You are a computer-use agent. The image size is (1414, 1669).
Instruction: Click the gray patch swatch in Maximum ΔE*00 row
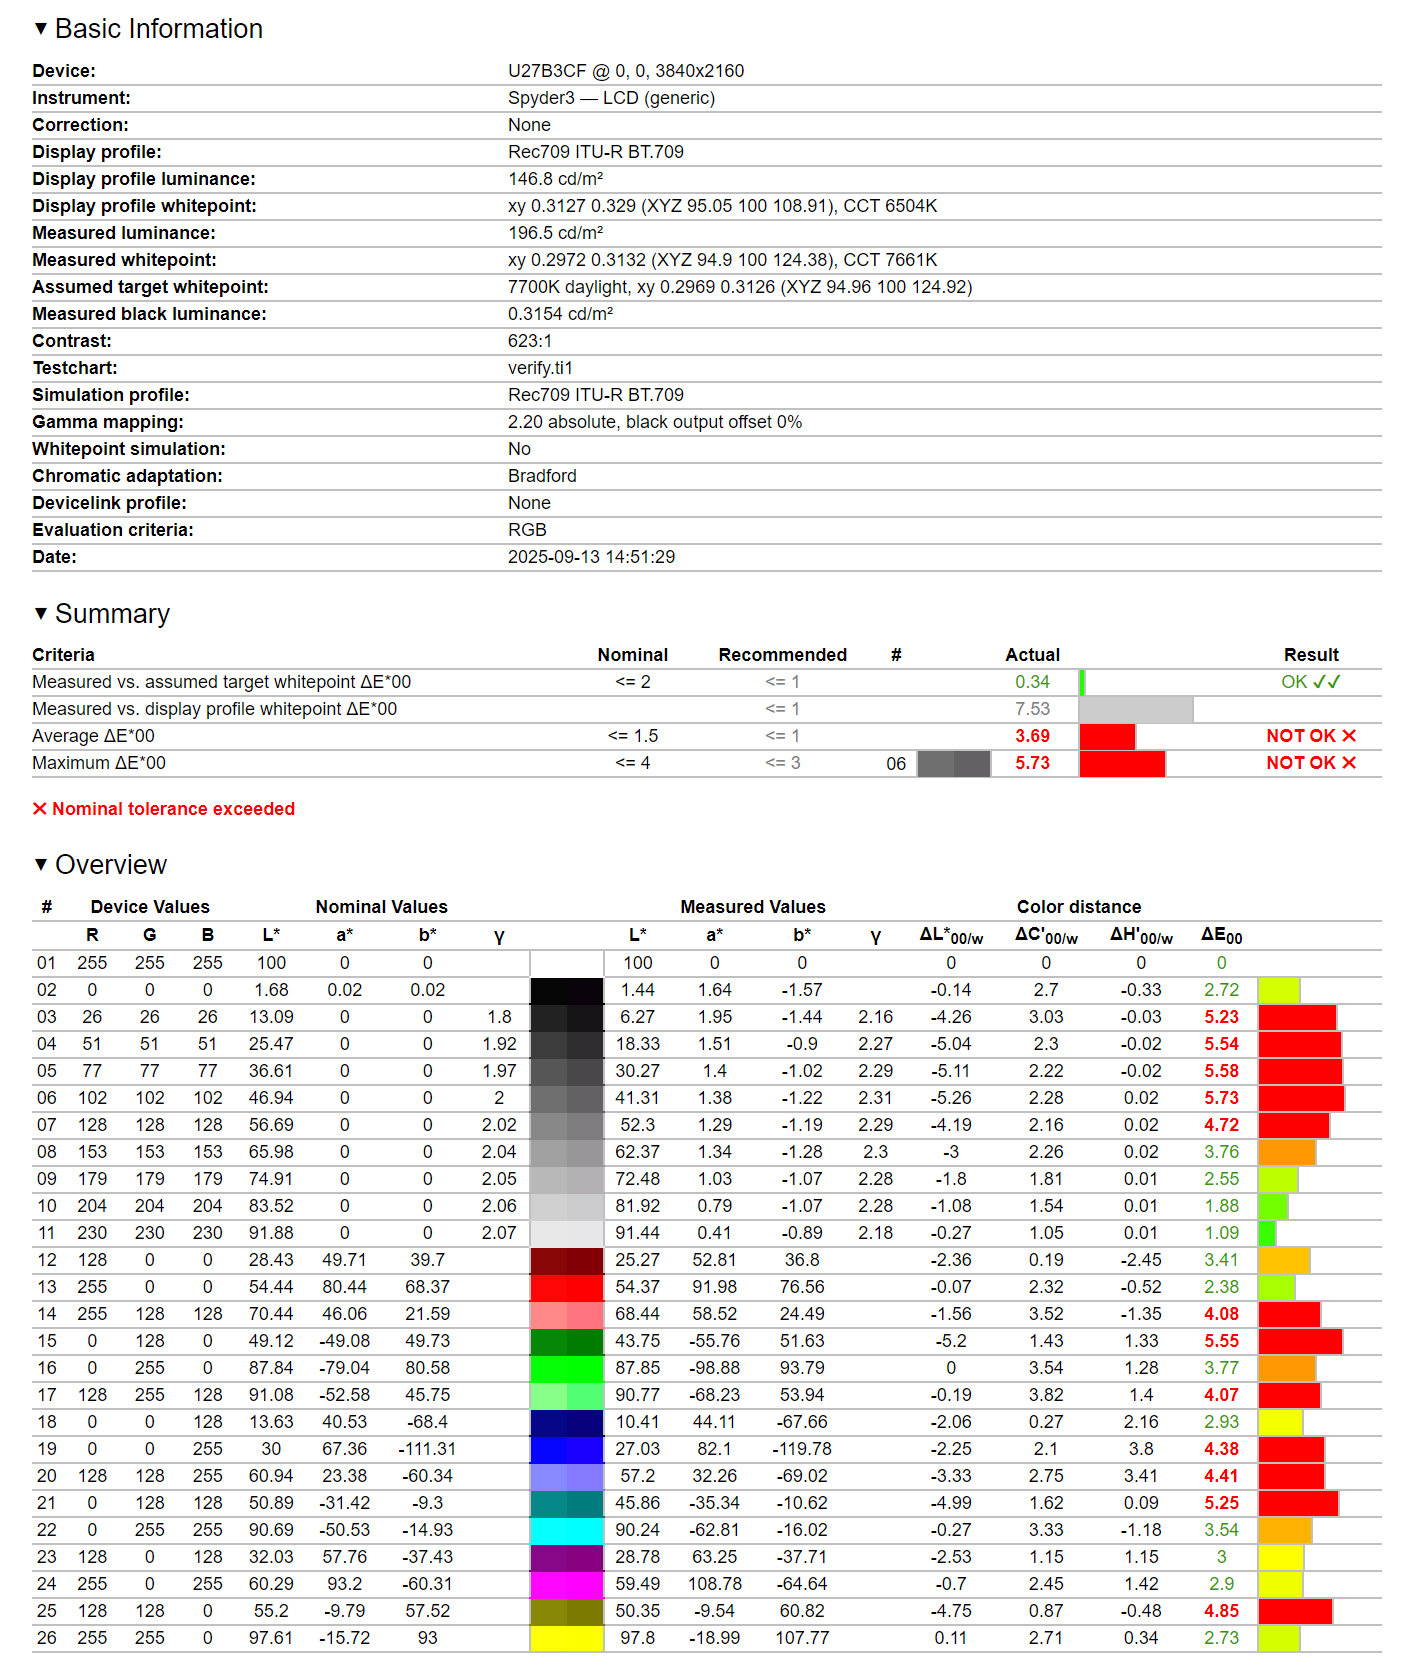pyautogui.click(x=954, y=763)
